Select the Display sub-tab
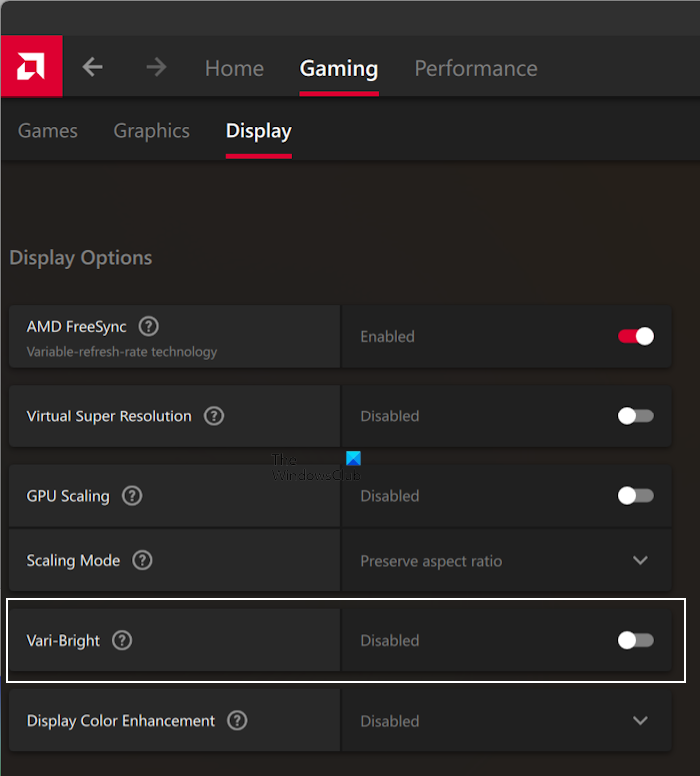700x776 pixels. pyautogui.click(x=259, y=131)
